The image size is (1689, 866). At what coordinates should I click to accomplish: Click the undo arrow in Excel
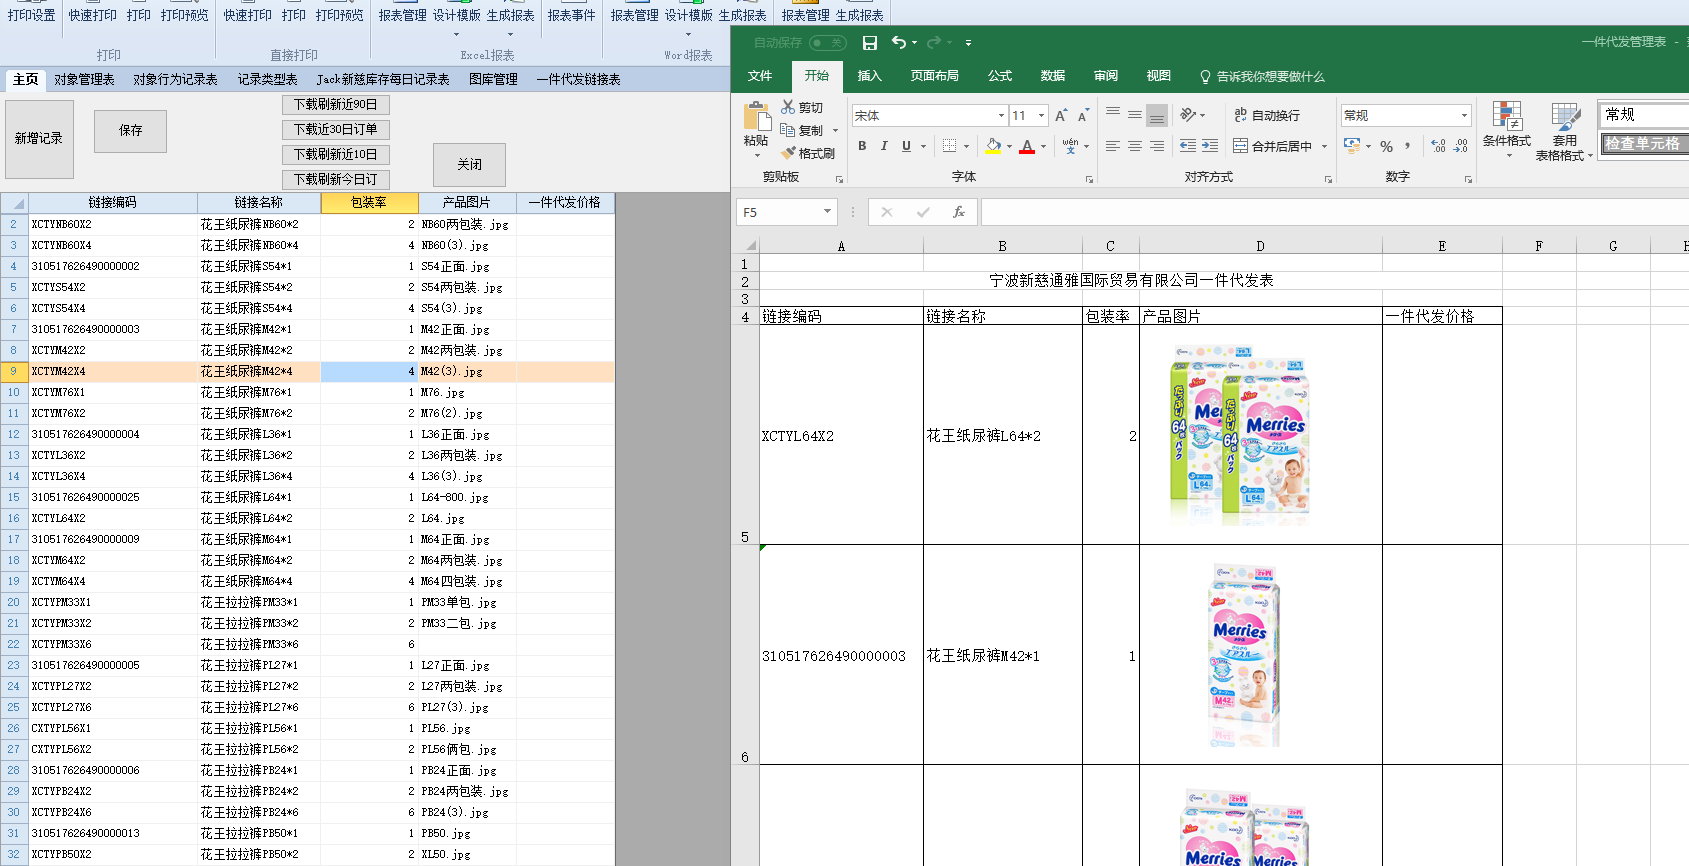pyautogui.click(x=899, y=42)
